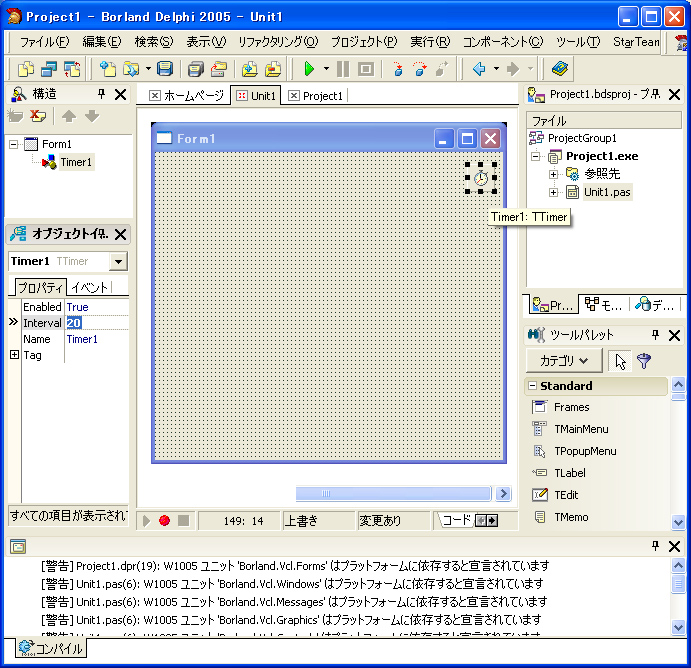691x668 pixels.
Task: Click the Enabled property value True
Action: coord(78,307)
